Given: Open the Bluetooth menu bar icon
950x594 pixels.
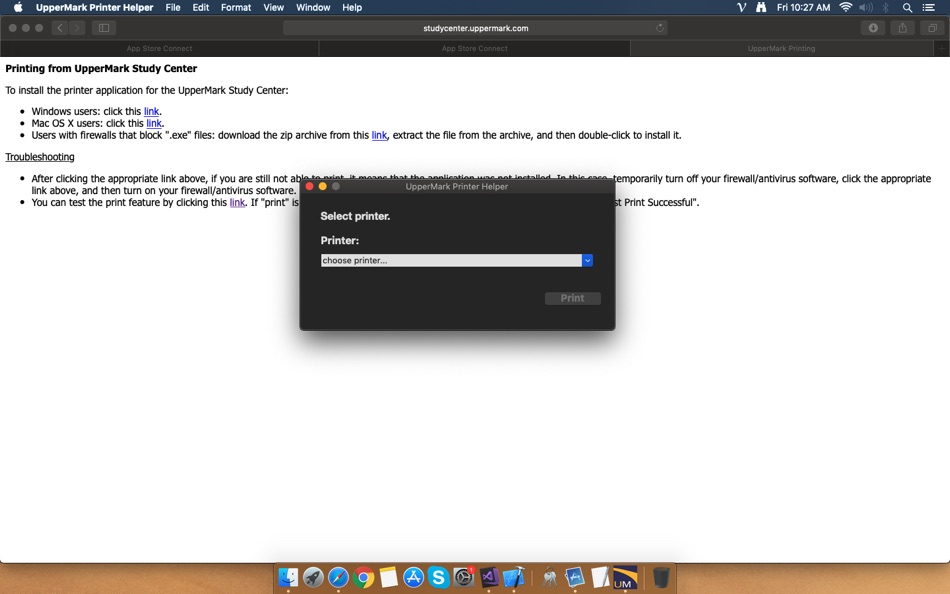Looking at the screenshot, I should click(885, 7).
